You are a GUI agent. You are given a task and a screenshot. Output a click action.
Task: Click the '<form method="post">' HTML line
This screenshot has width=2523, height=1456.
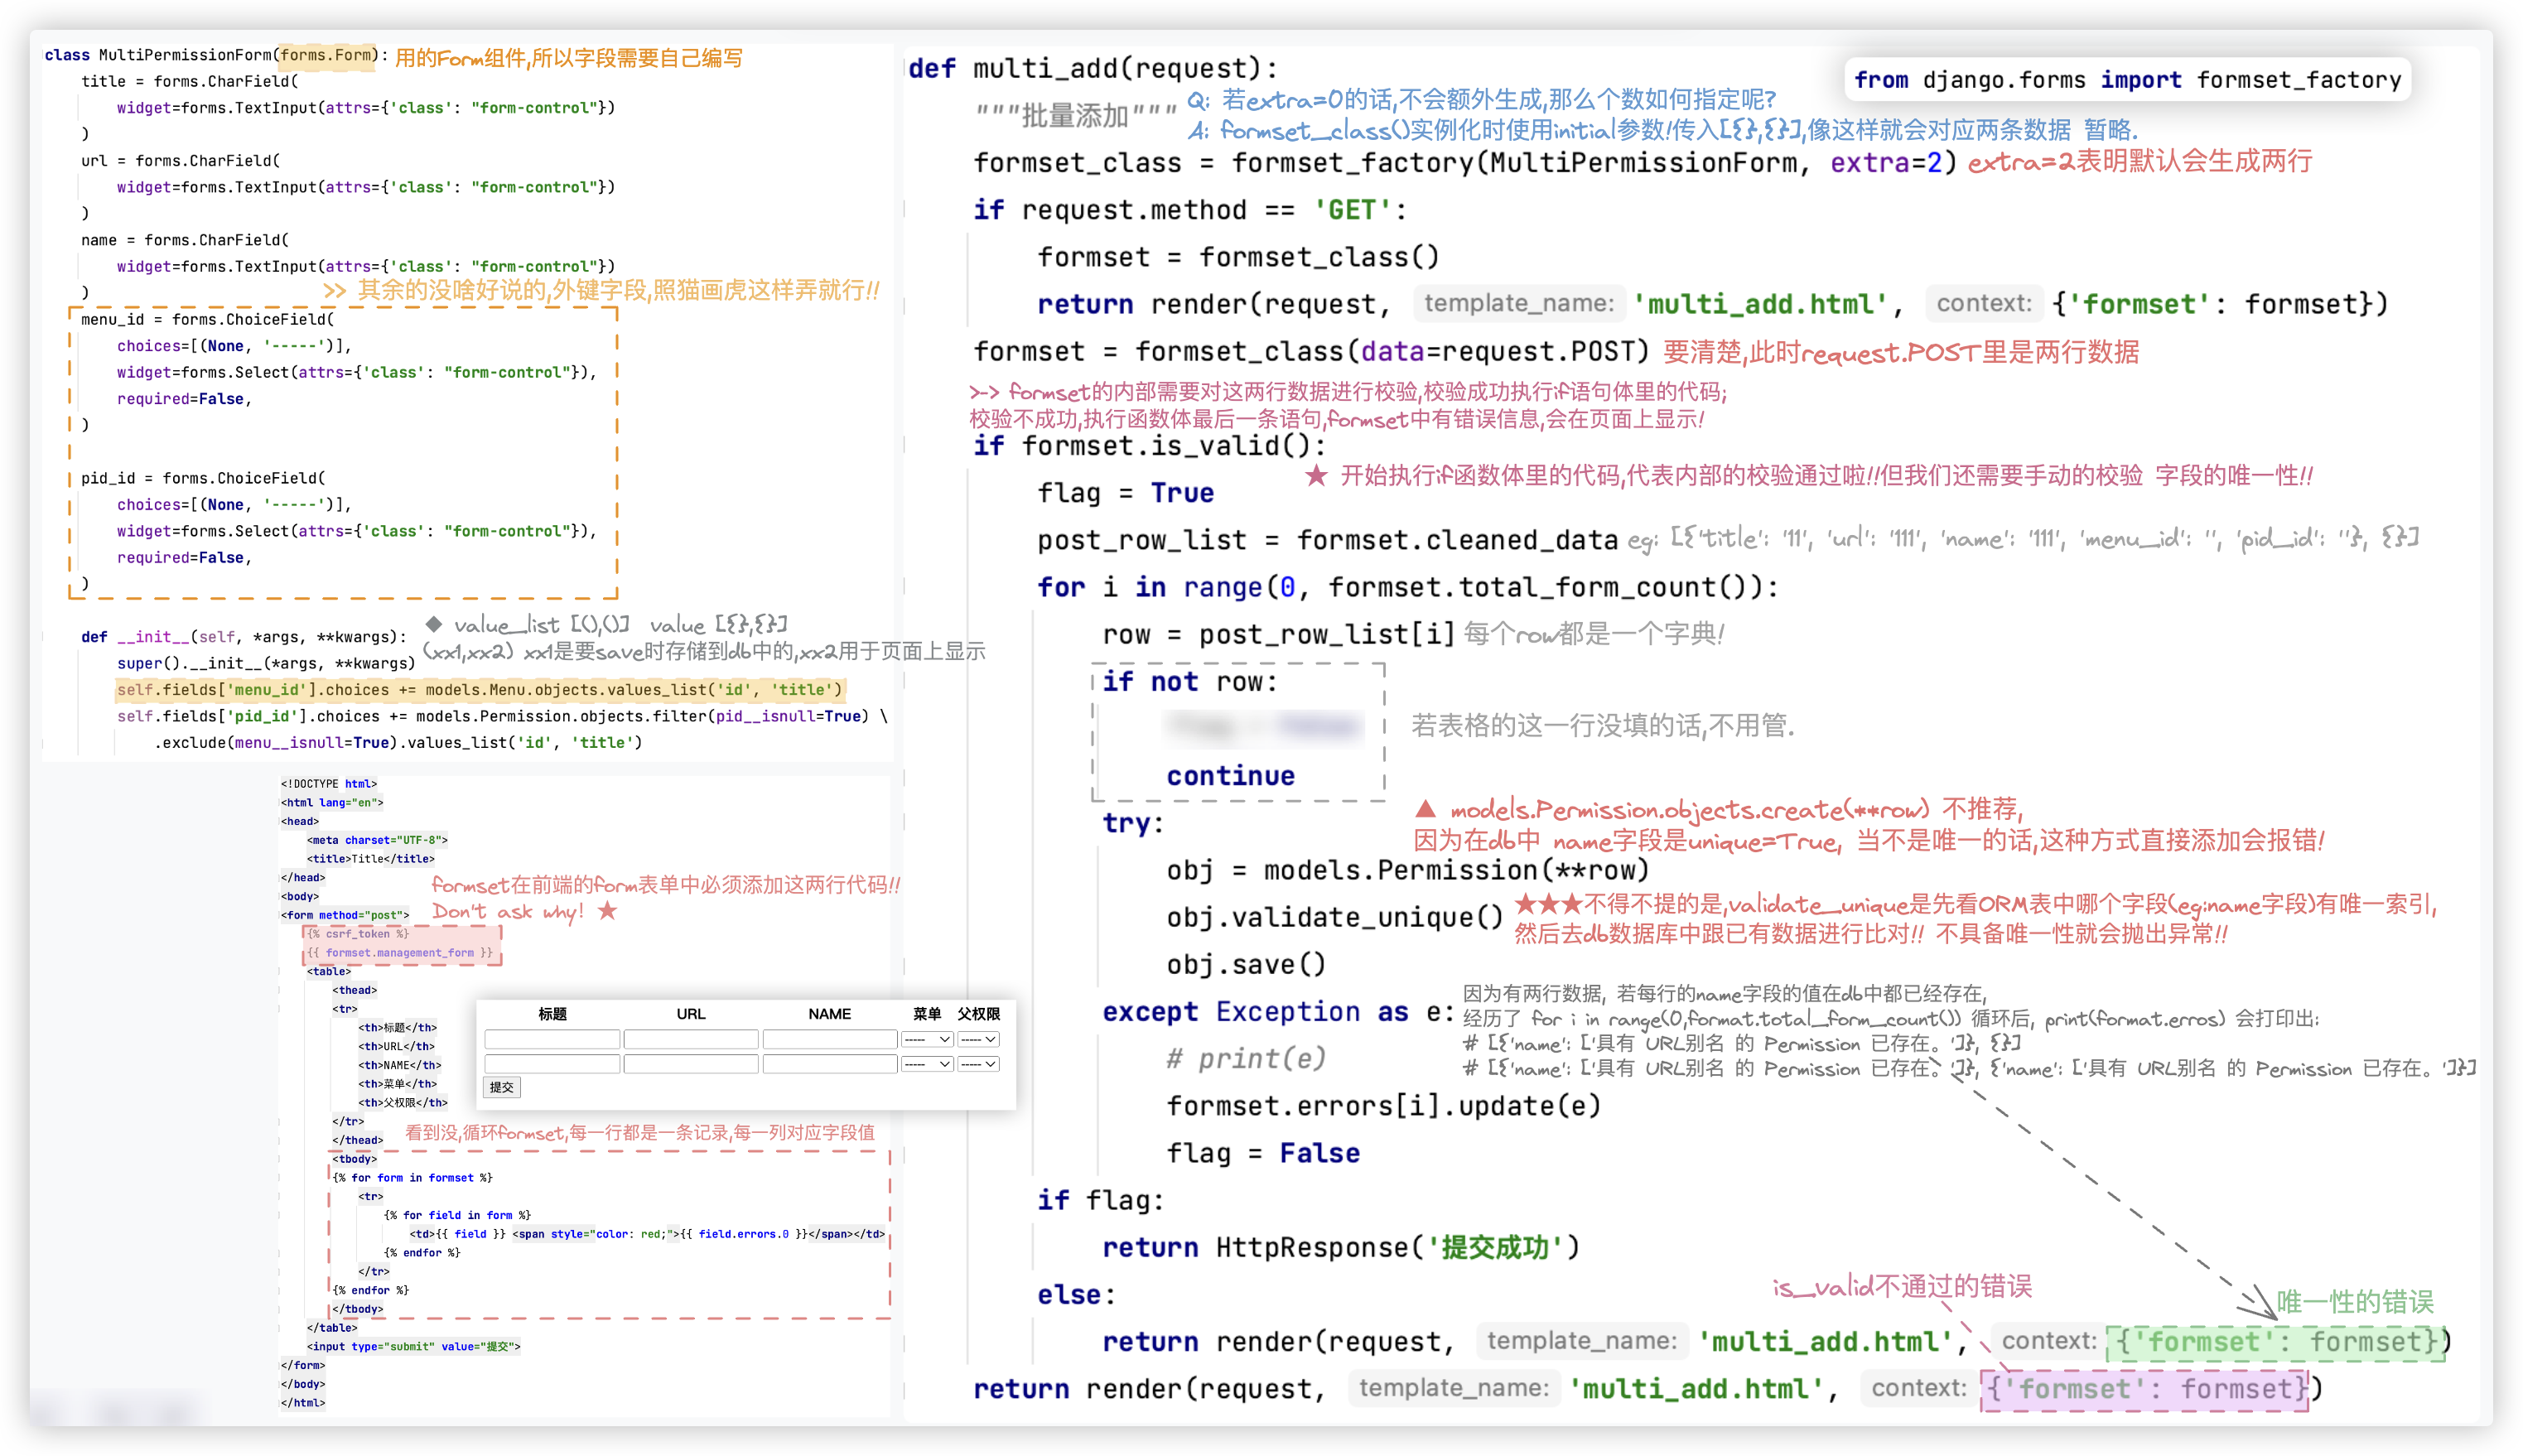345,914
